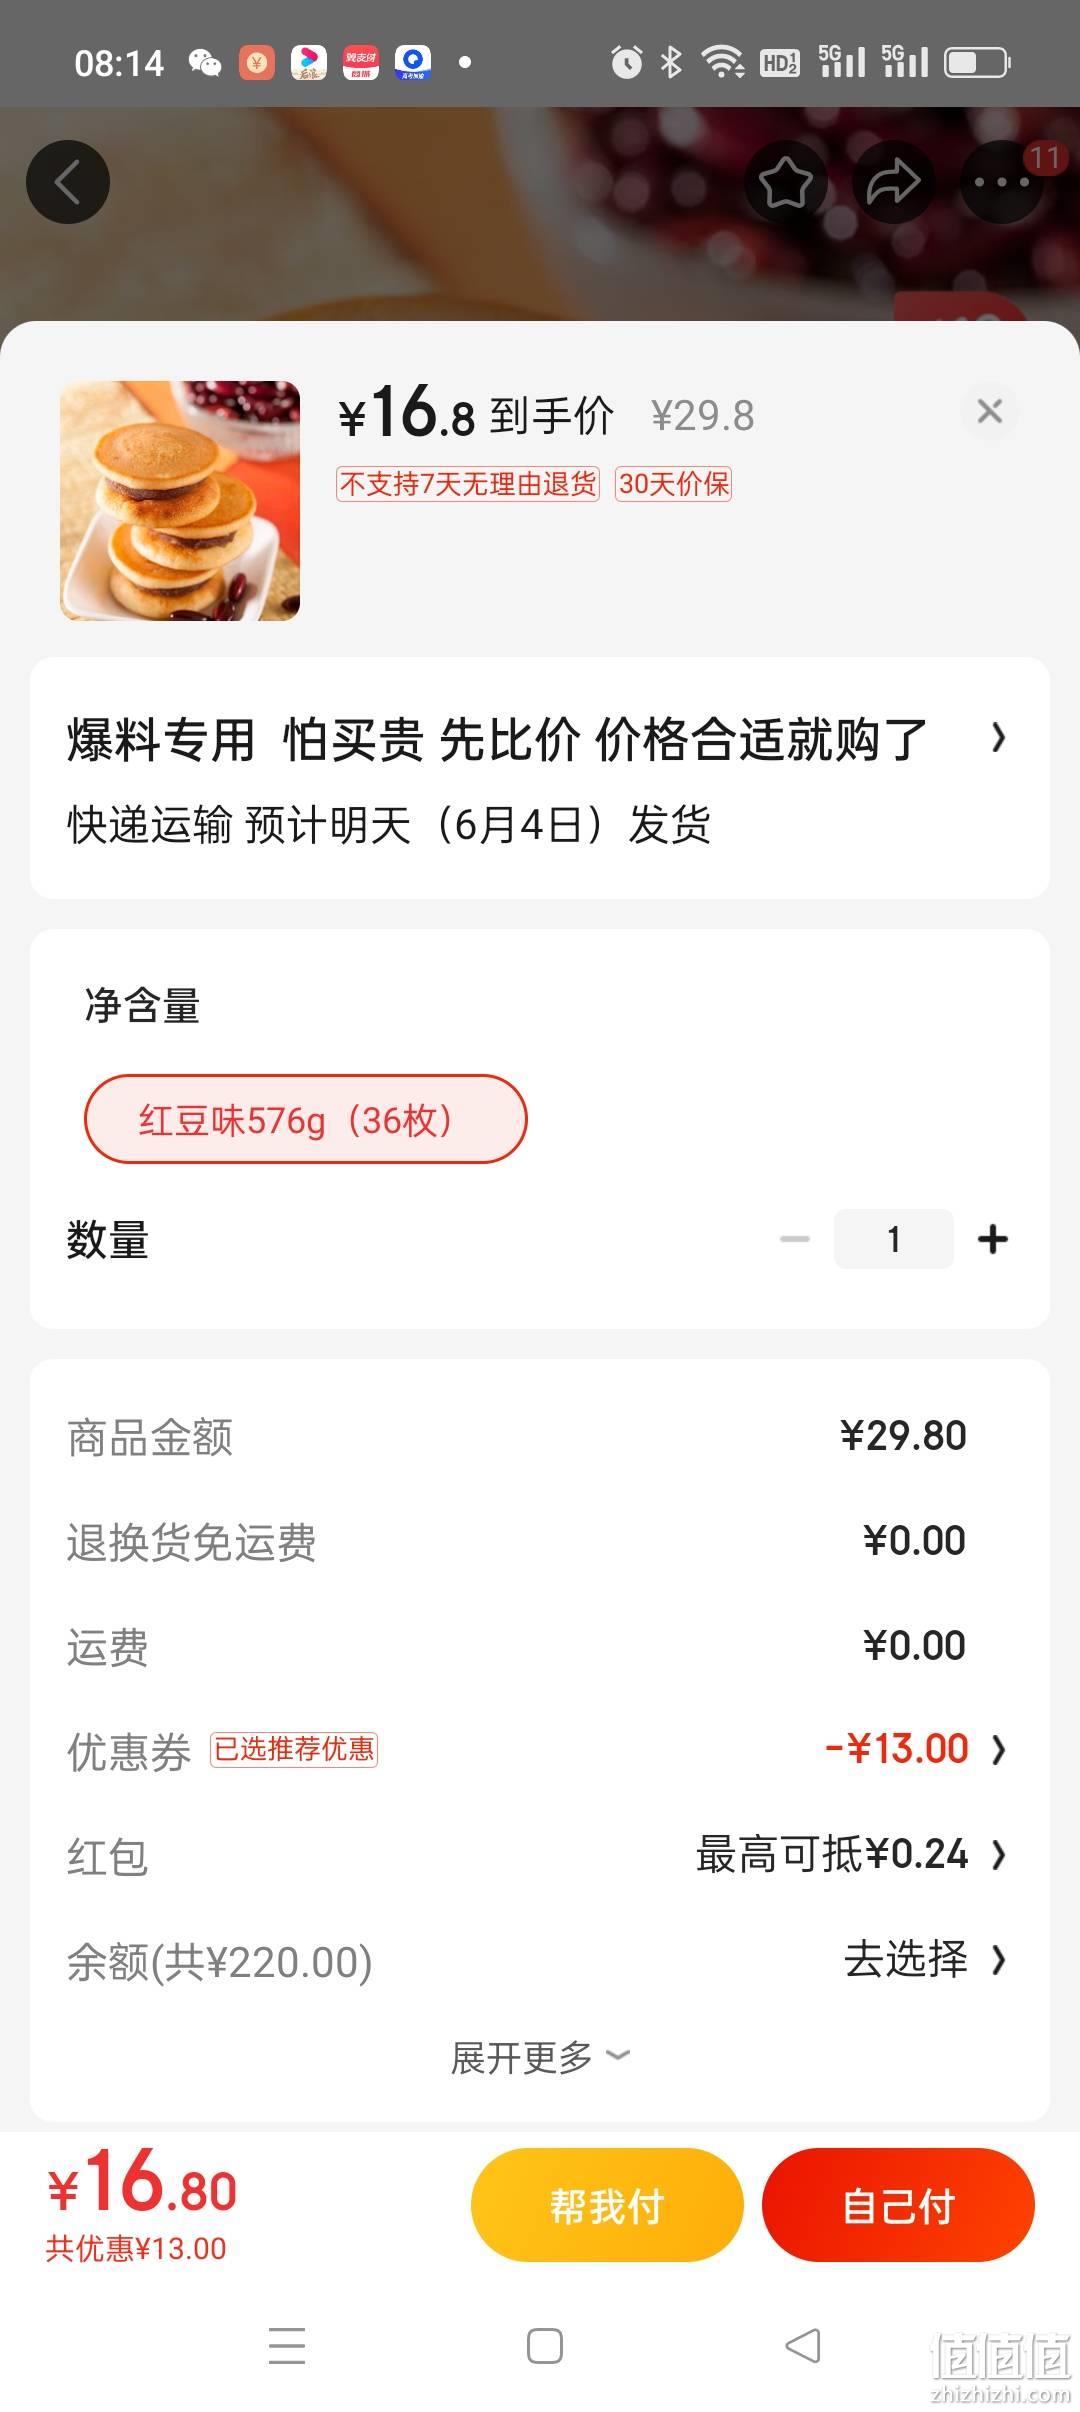1080x2412 pixels.
Task: Decrease quantity with the minus icon
Action: (795, 1239)
